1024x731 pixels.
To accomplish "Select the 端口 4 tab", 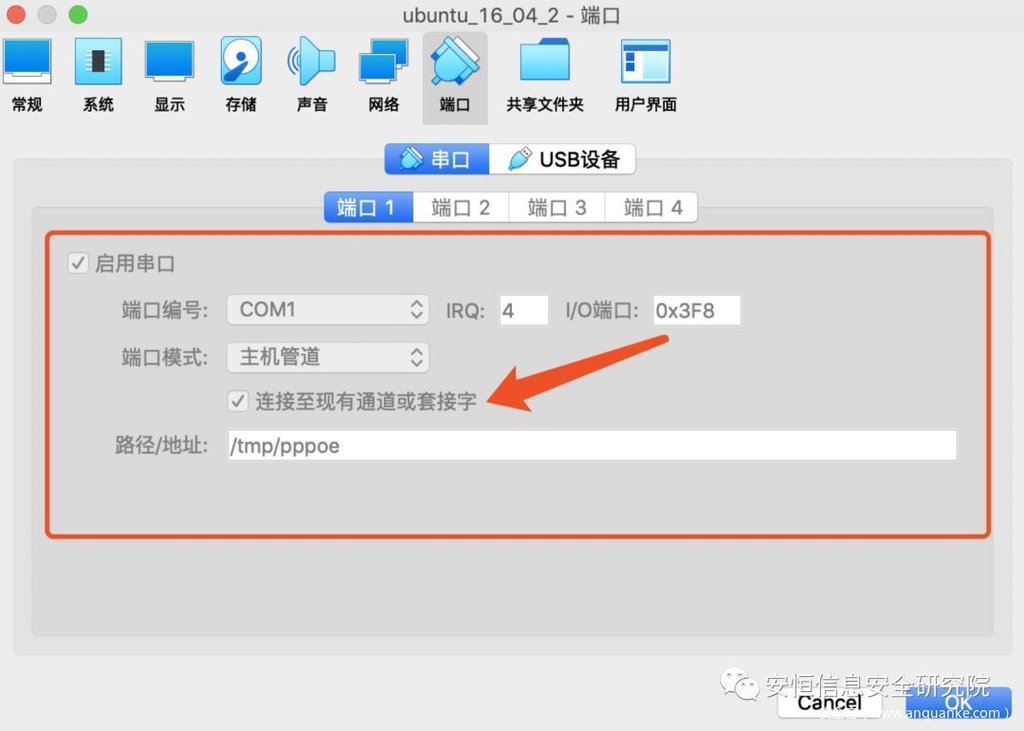I will coord(652,208).
